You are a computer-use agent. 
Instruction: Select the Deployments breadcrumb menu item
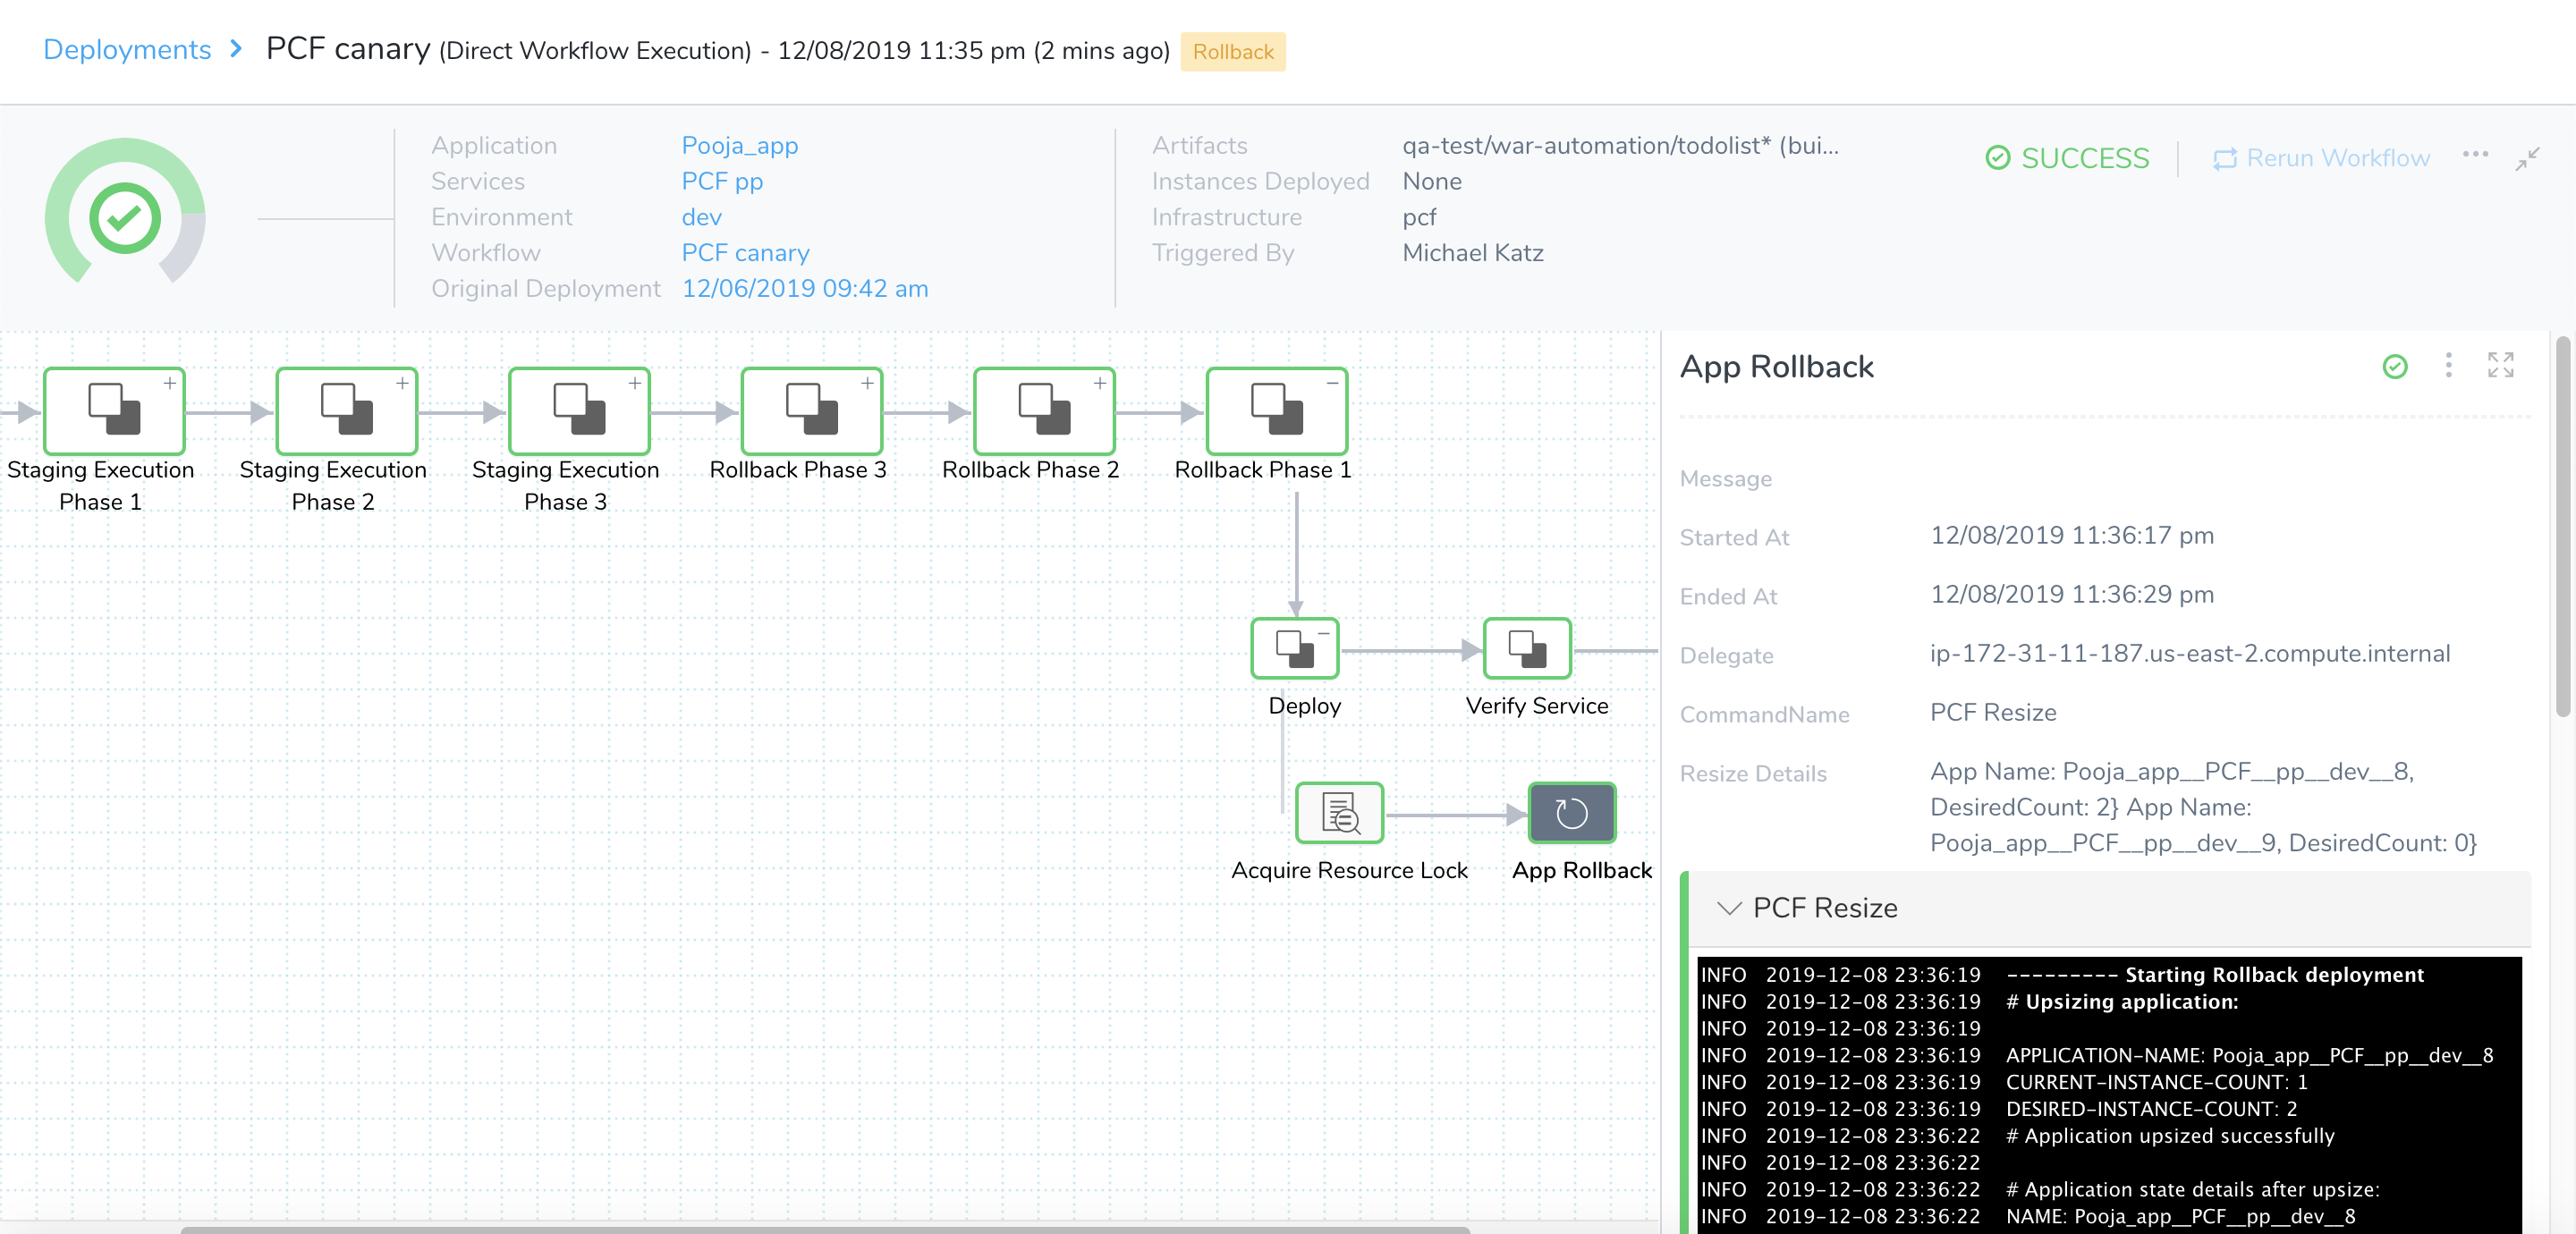pos(123,49)
